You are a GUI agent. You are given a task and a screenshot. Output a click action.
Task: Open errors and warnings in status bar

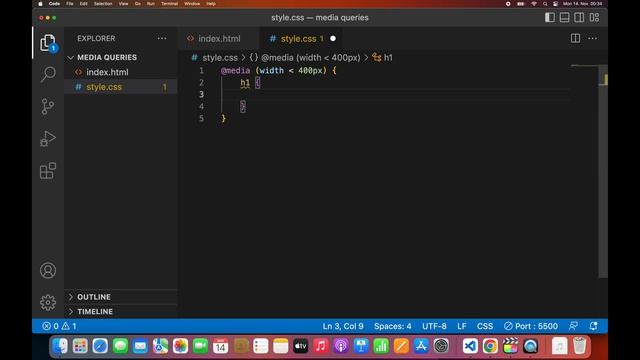click(x=59, y=326)
